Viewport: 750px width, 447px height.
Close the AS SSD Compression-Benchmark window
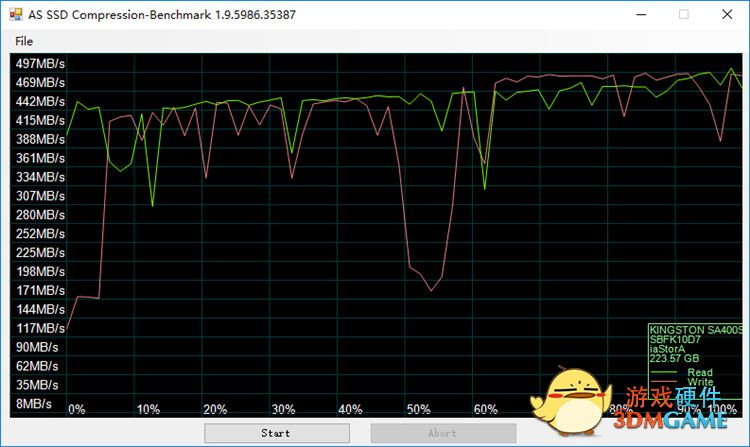click(727, 14)
